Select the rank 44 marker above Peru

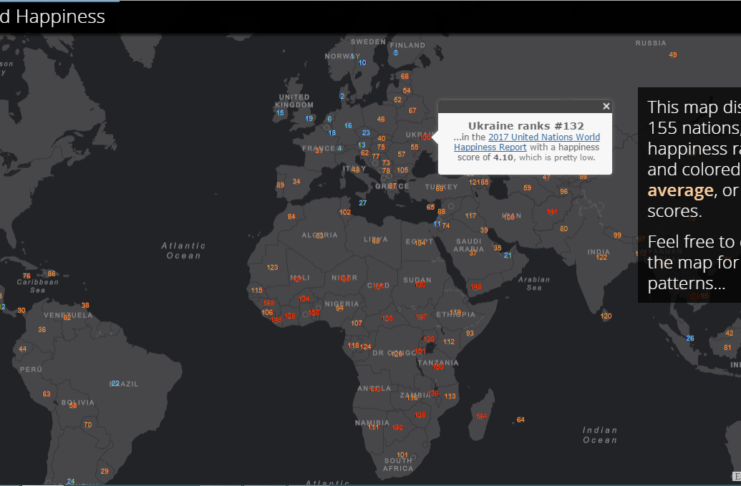point(22,349)
